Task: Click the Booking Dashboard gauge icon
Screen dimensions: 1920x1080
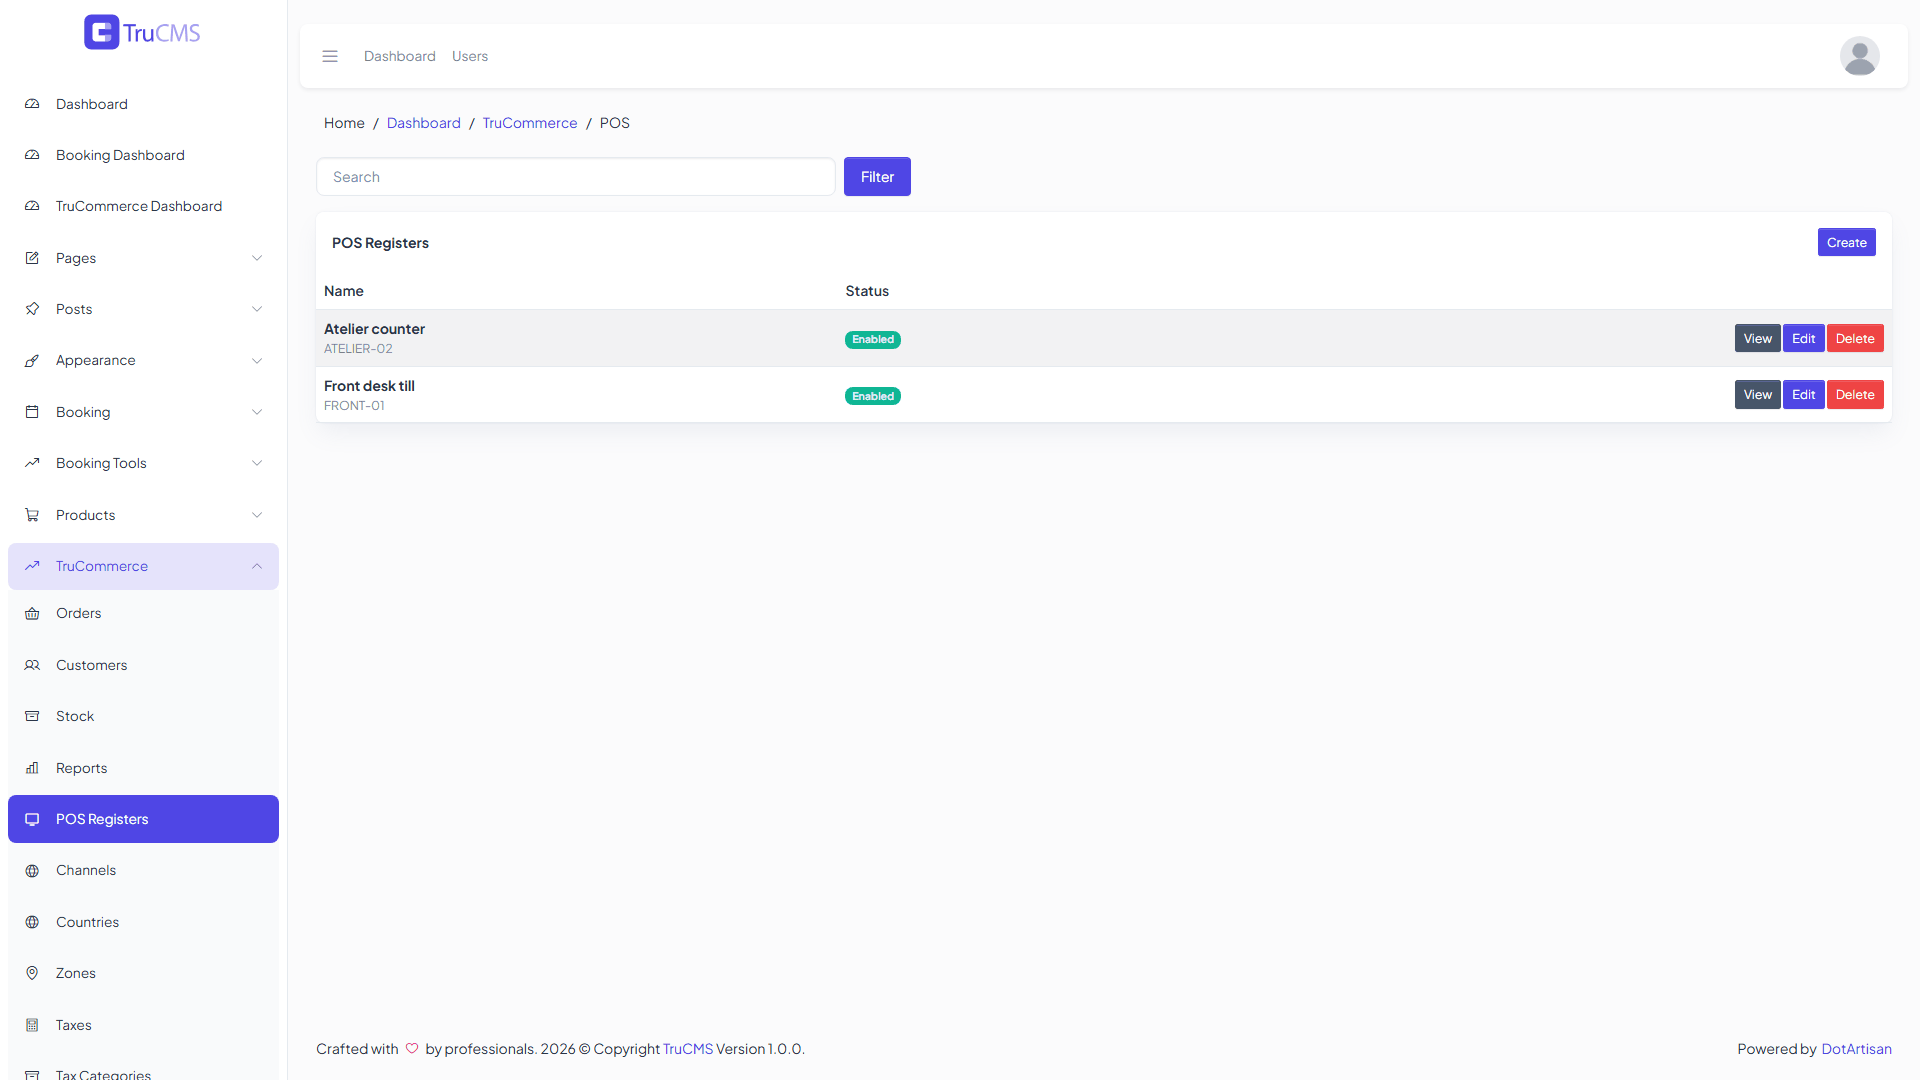Action: (x=32, y=155)
